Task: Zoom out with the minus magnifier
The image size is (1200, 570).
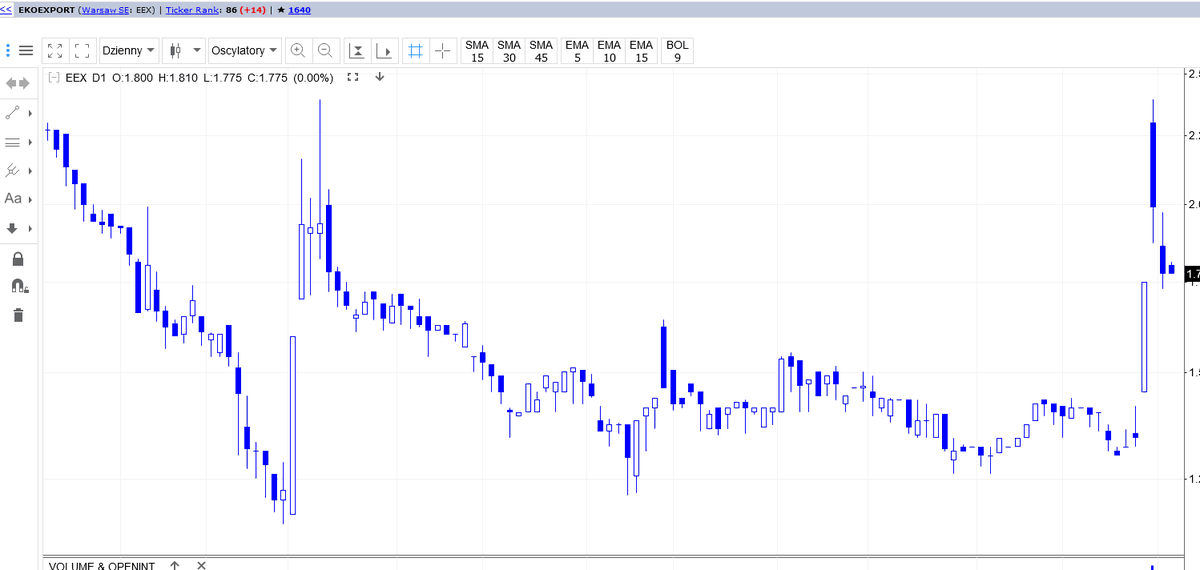Action: 325,50
